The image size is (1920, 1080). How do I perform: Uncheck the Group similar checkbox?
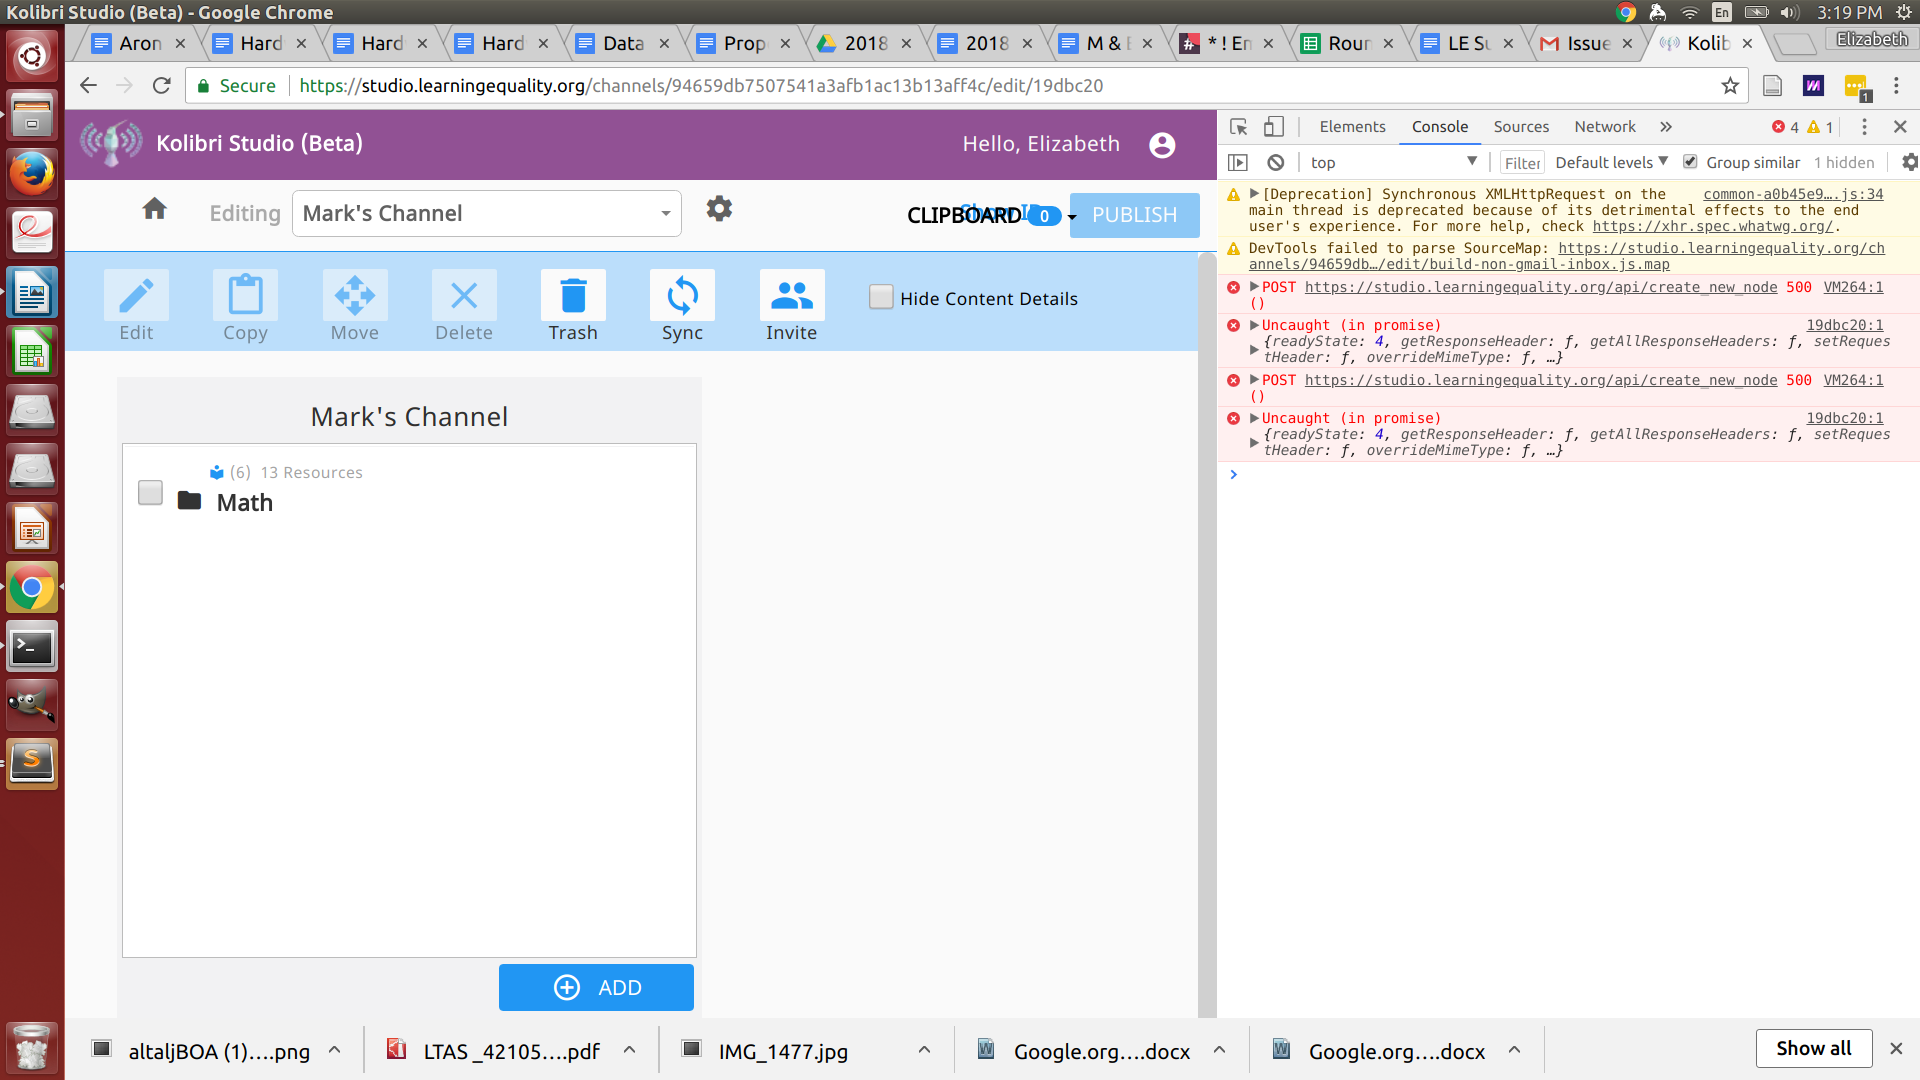1690,162
